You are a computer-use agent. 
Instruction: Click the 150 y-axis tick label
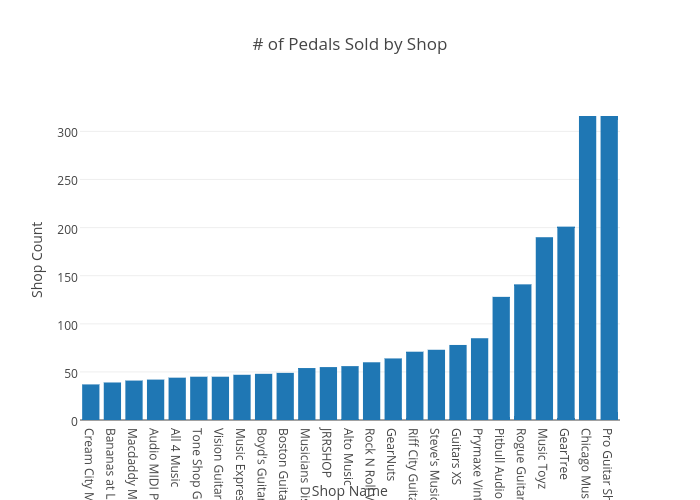coord(67,277)
